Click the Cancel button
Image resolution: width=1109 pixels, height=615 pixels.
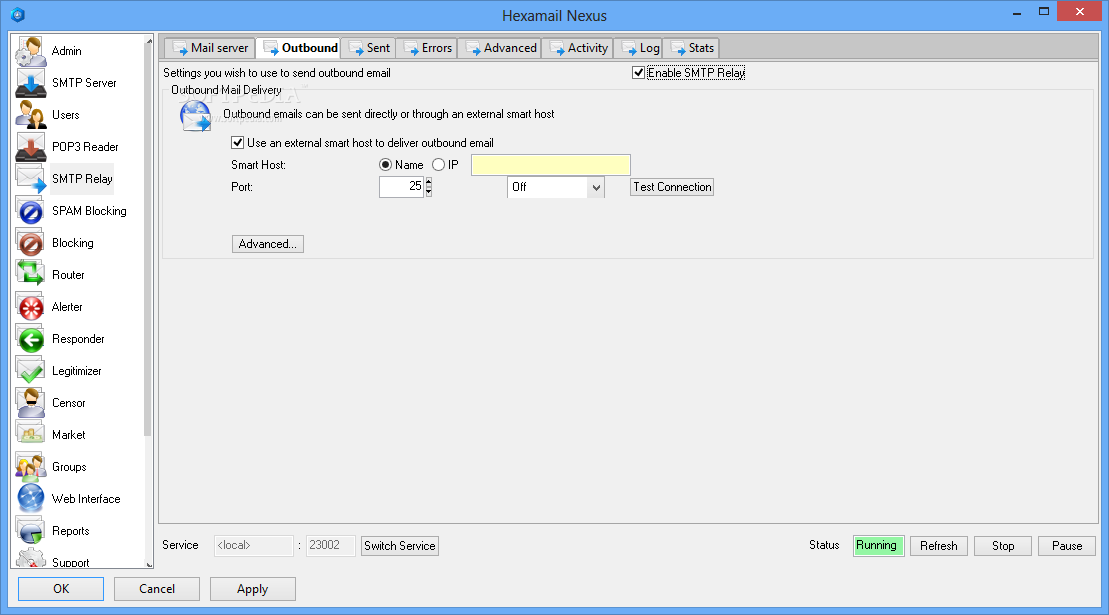coord(157,589)
